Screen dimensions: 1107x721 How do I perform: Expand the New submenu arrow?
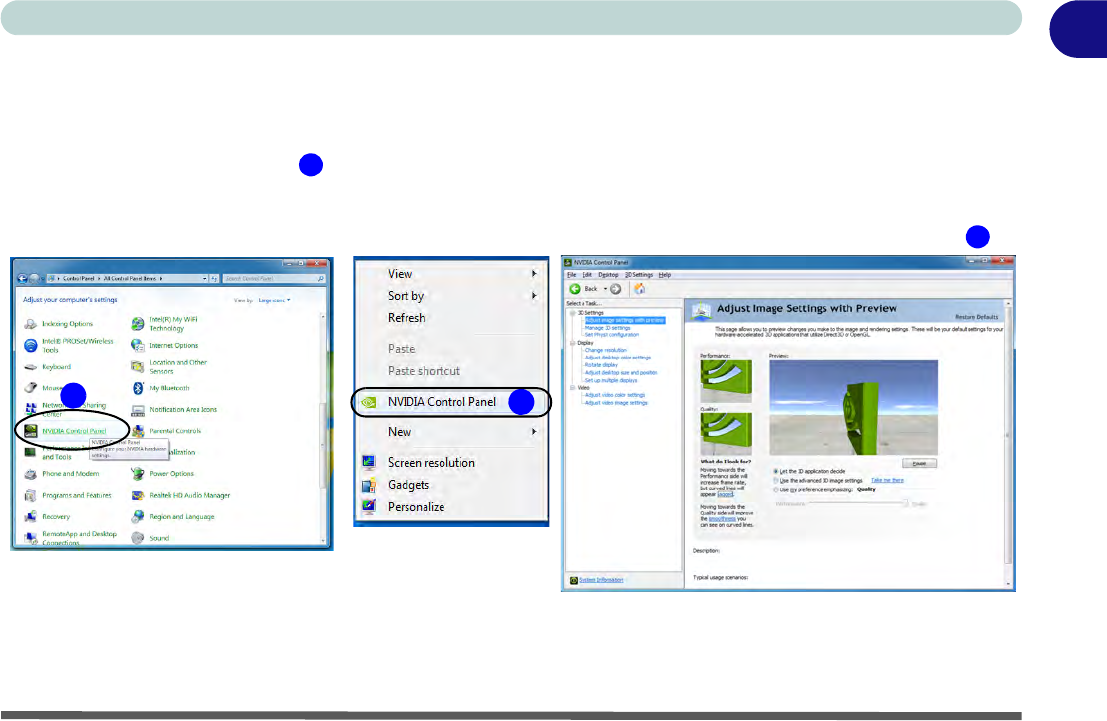pyautogui.click(x=535, y=432)
